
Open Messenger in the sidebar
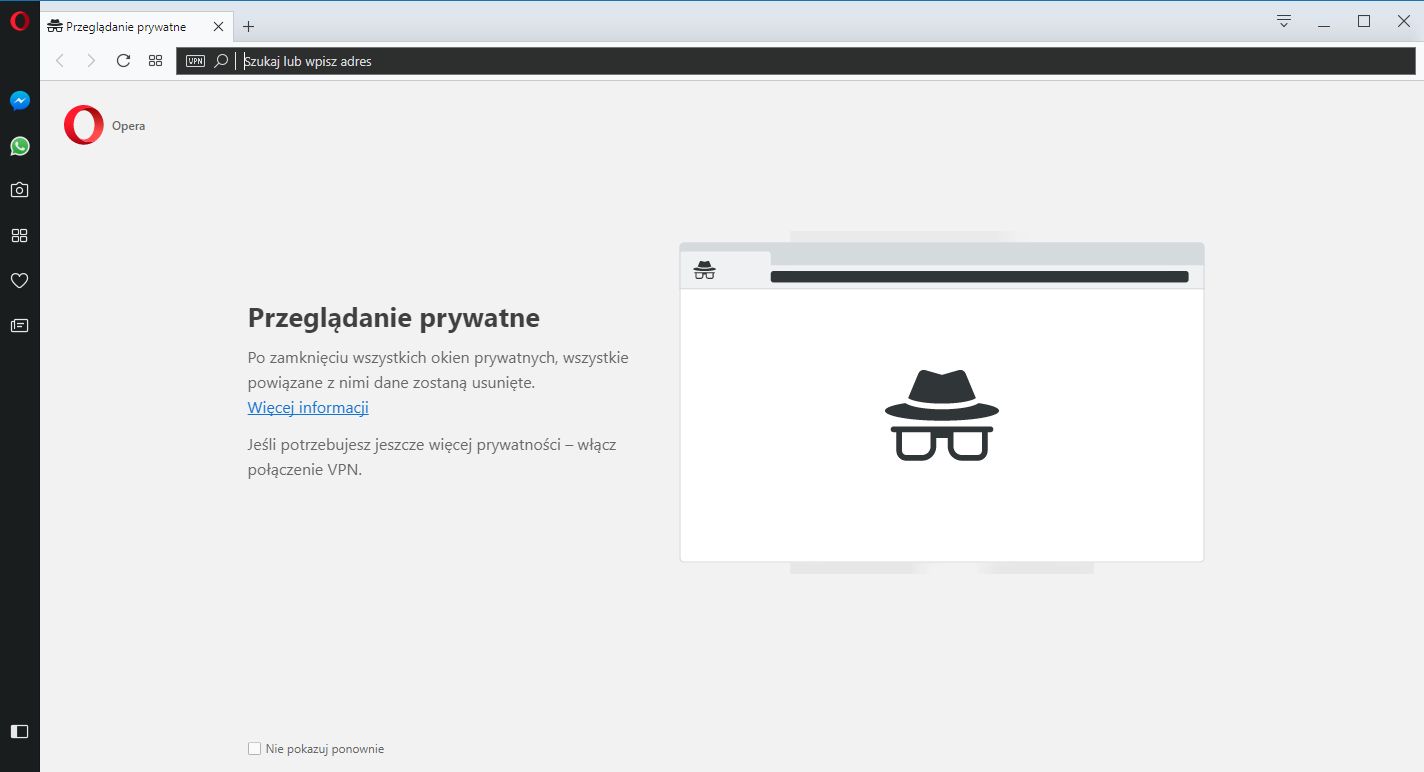click(x=19, y=100)
